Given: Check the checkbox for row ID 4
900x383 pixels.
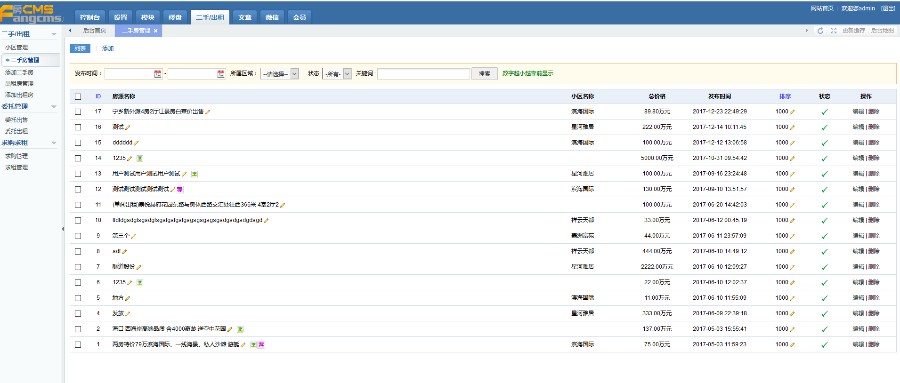Looking at the screenshot, I should [x=78, y=314].
